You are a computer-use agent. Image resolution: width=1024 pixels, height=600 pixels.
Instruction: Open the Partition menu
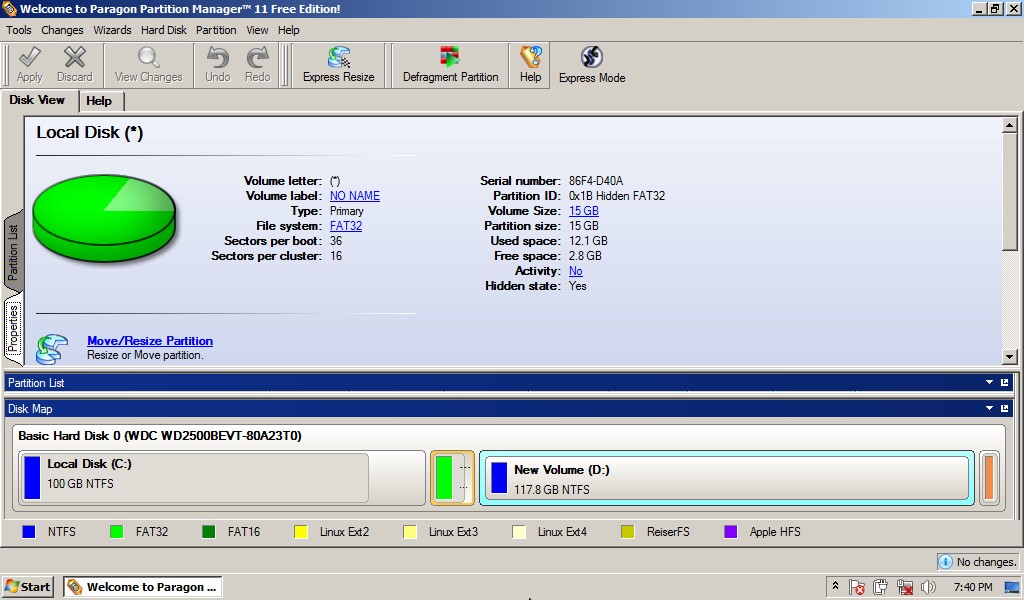tap(216, 30)
